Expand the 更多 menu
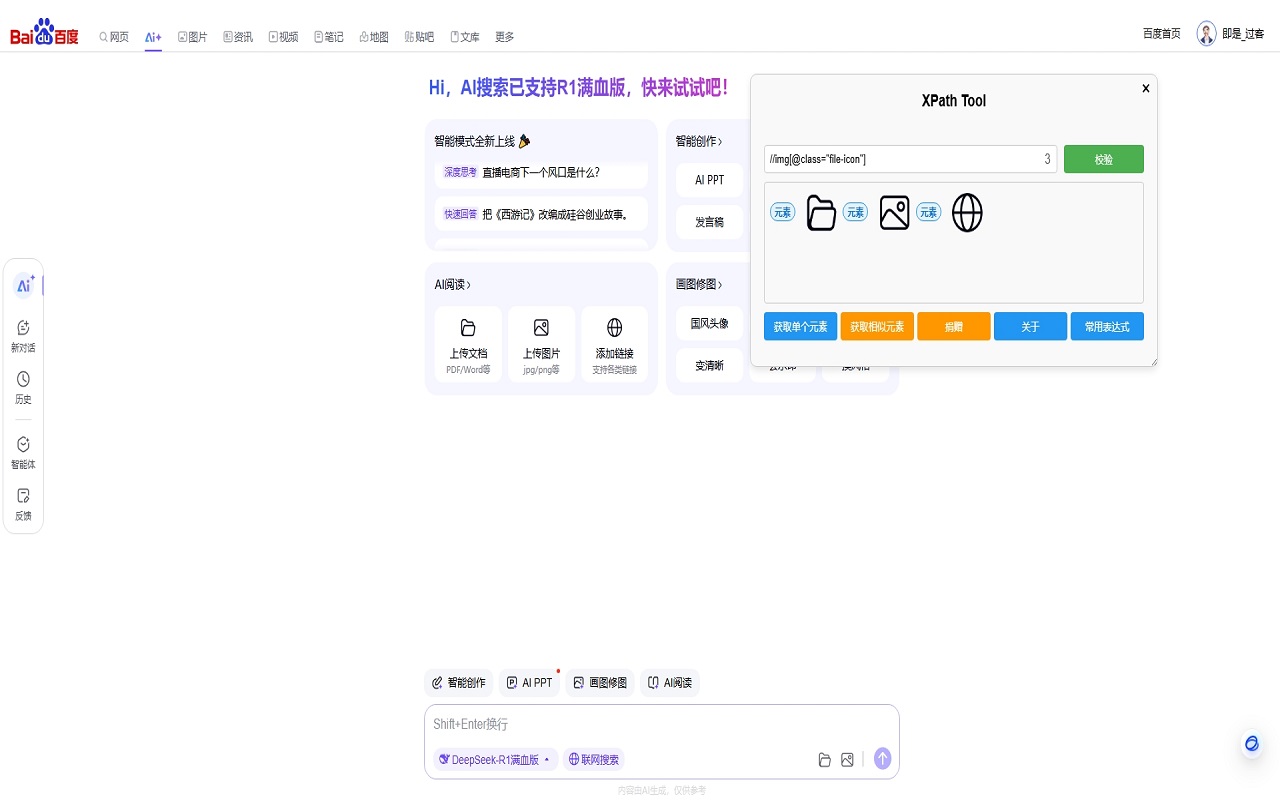The image size is (1280, 800). click(505, 37)
